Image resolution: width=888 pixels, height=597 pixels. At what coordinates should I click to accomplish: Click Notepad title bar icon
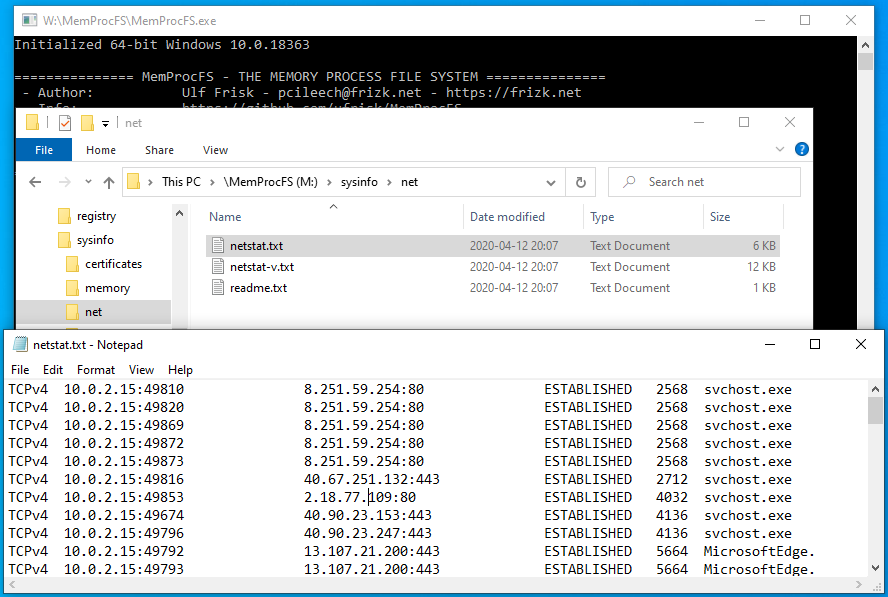click(x=20, y=344)
